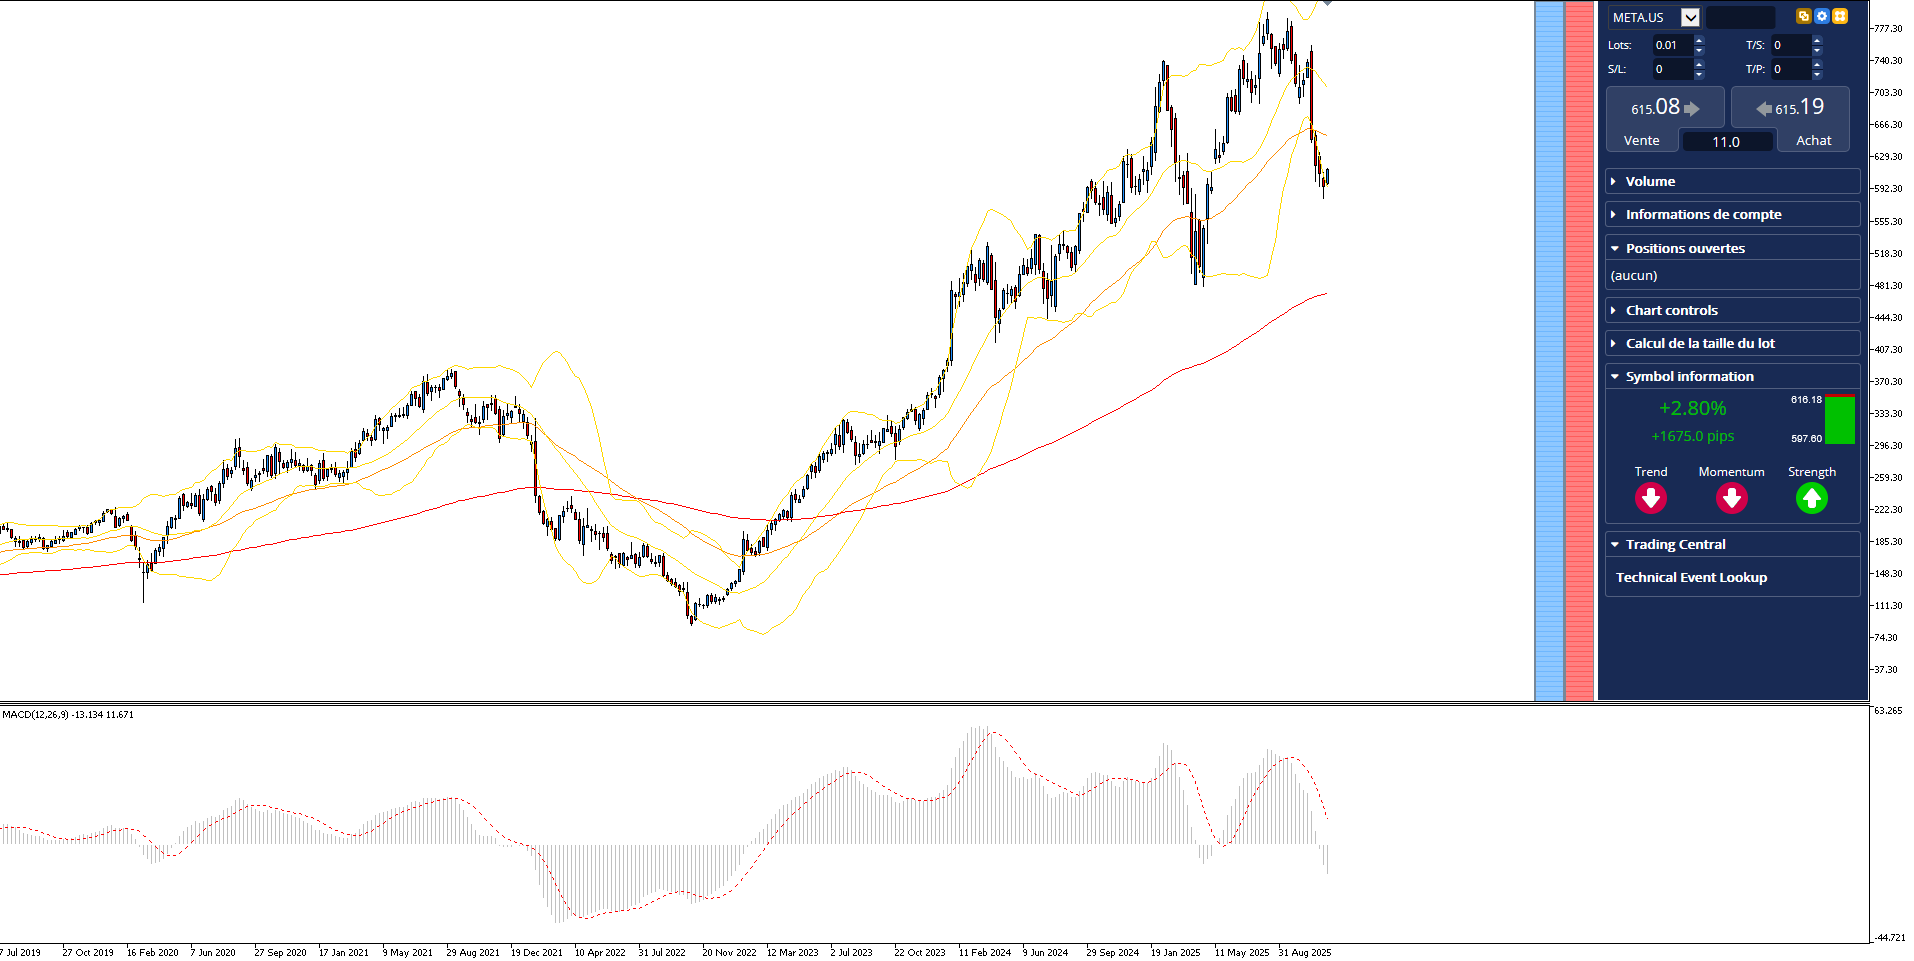Collapse the Positions ouvertes section

point(1733,248)
